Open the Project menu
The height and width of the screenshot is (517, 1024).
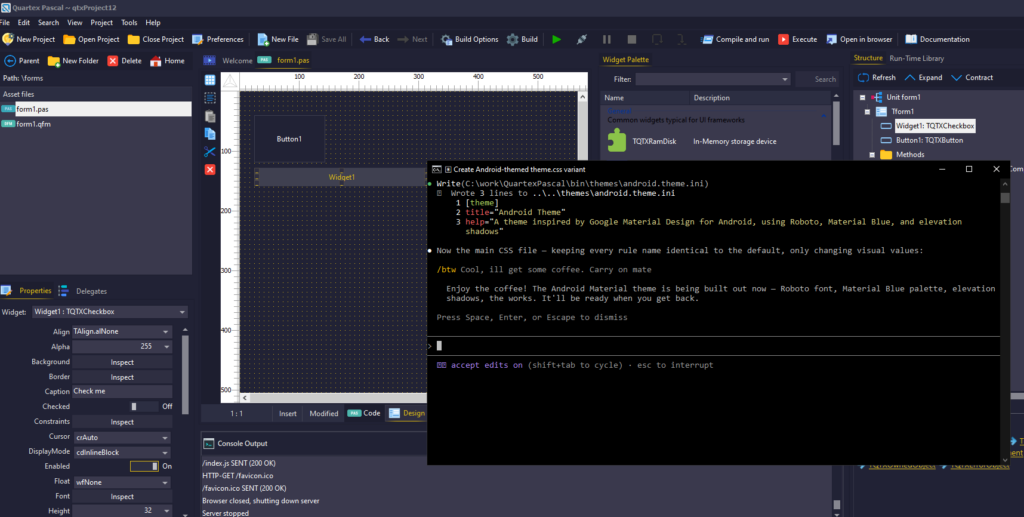click(x=101, y=22)
